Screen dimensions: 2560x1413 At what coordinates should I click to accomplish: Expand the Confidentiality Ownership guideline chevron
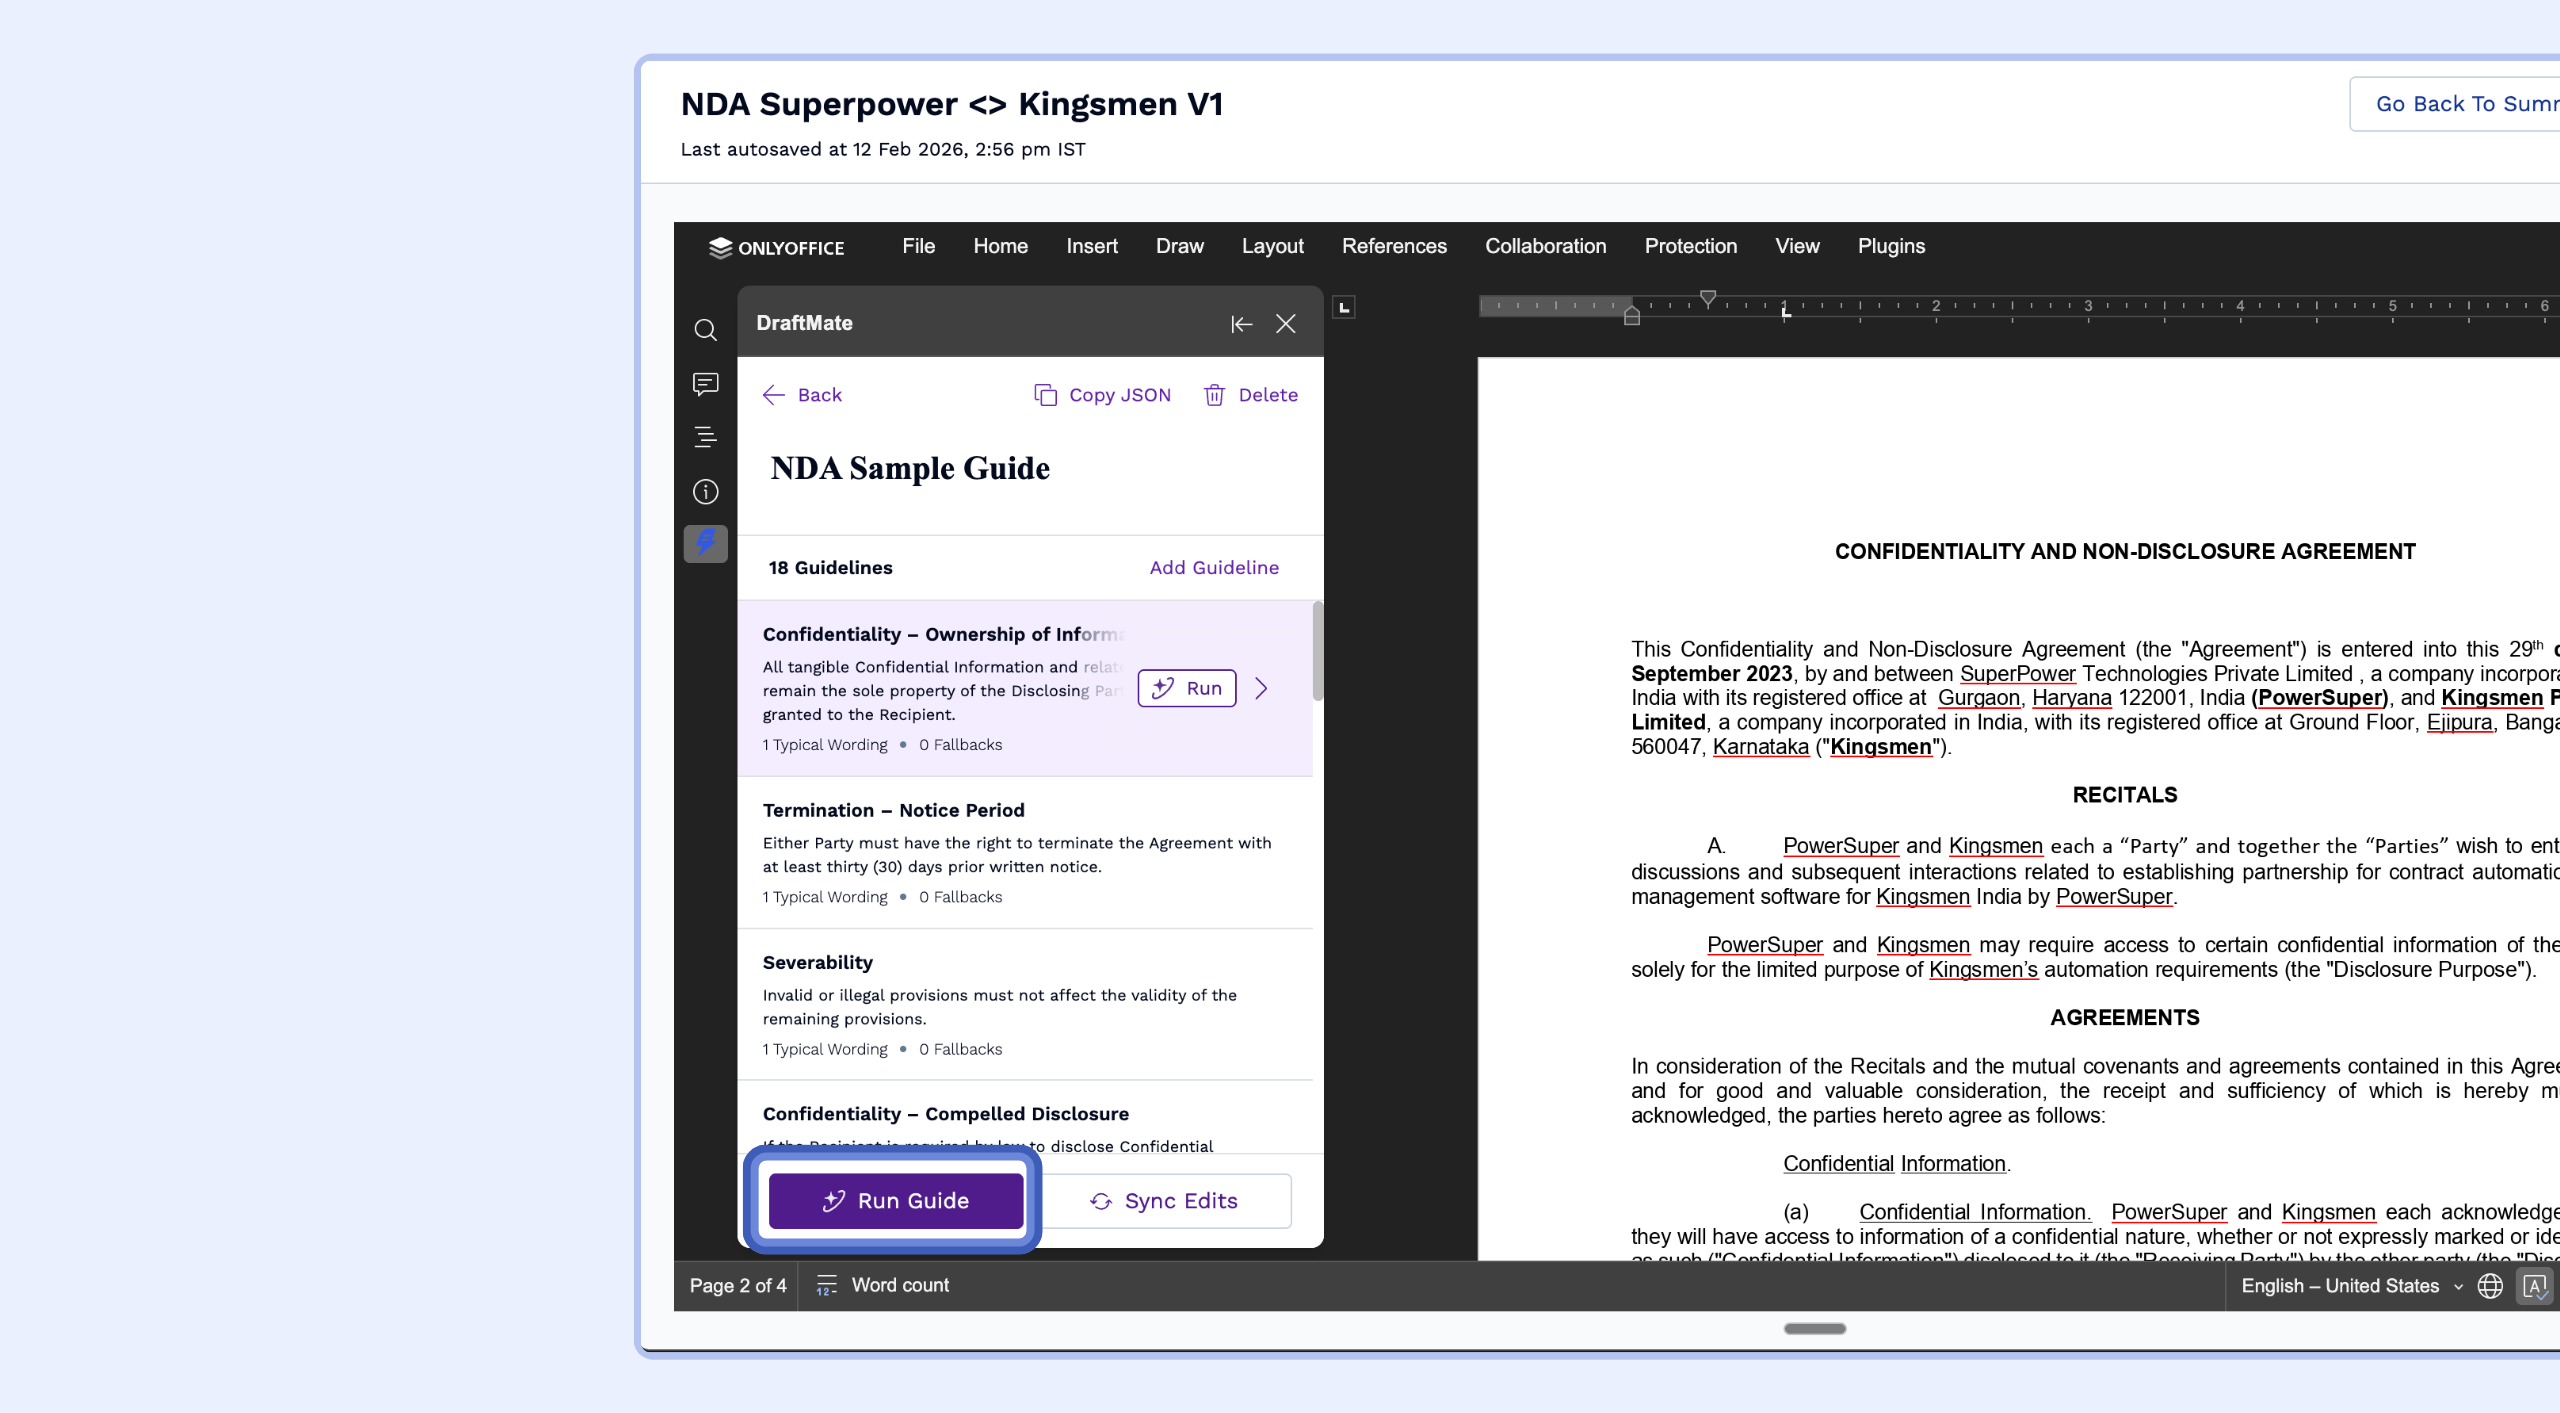point(1262,688)
